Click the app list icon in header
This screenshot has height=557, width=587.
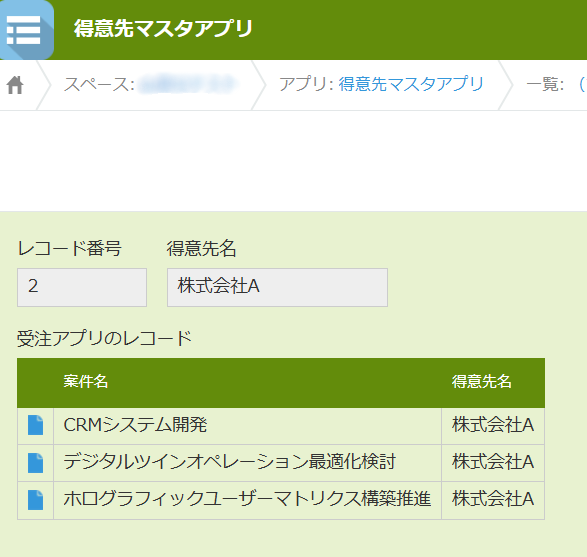(25, 30)
